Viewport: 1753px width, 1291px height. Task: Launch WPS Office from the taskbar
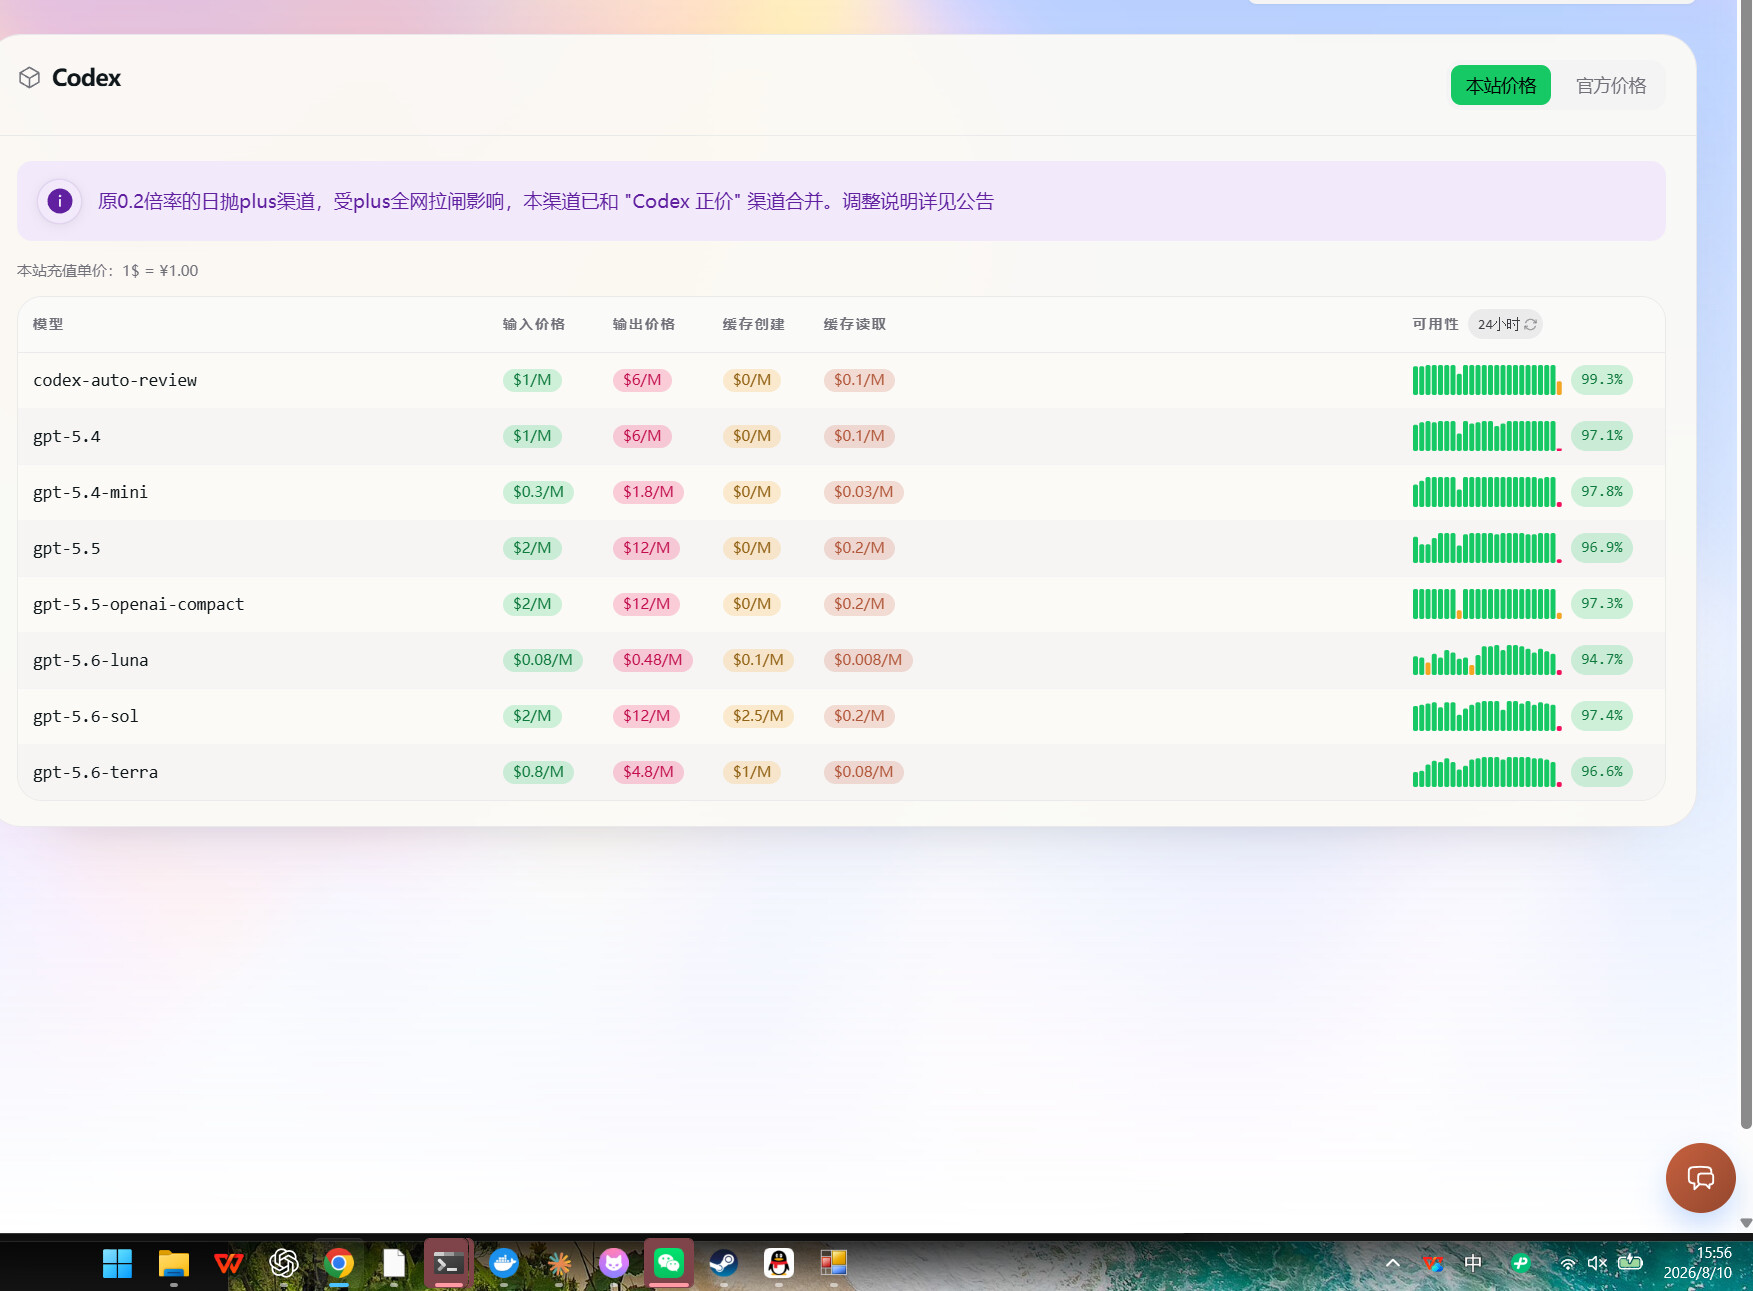tap(229, 1264)
